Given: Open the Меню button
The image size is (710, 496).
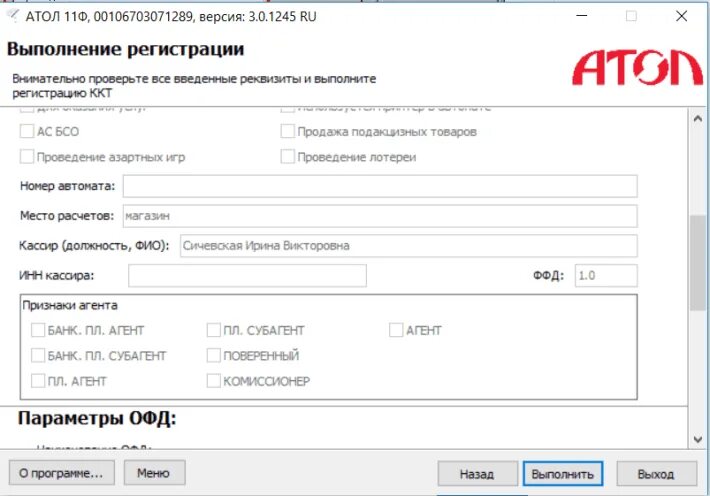Looking at the screenshot, I should coord(154,473).
